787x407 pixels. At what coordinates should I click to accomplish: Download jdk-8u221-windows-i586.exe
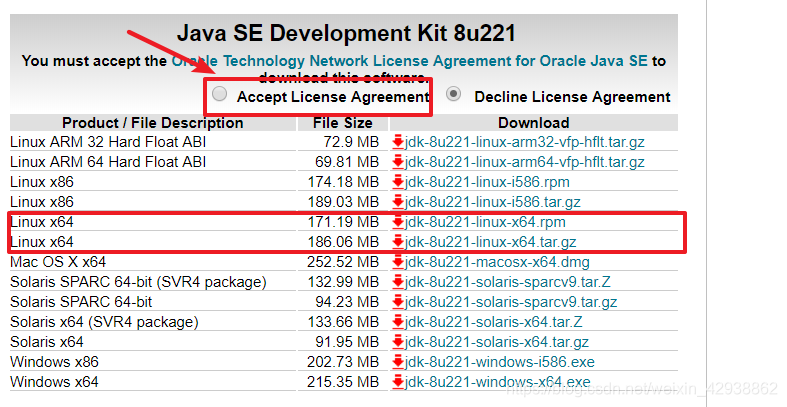(x=499, y=362)
